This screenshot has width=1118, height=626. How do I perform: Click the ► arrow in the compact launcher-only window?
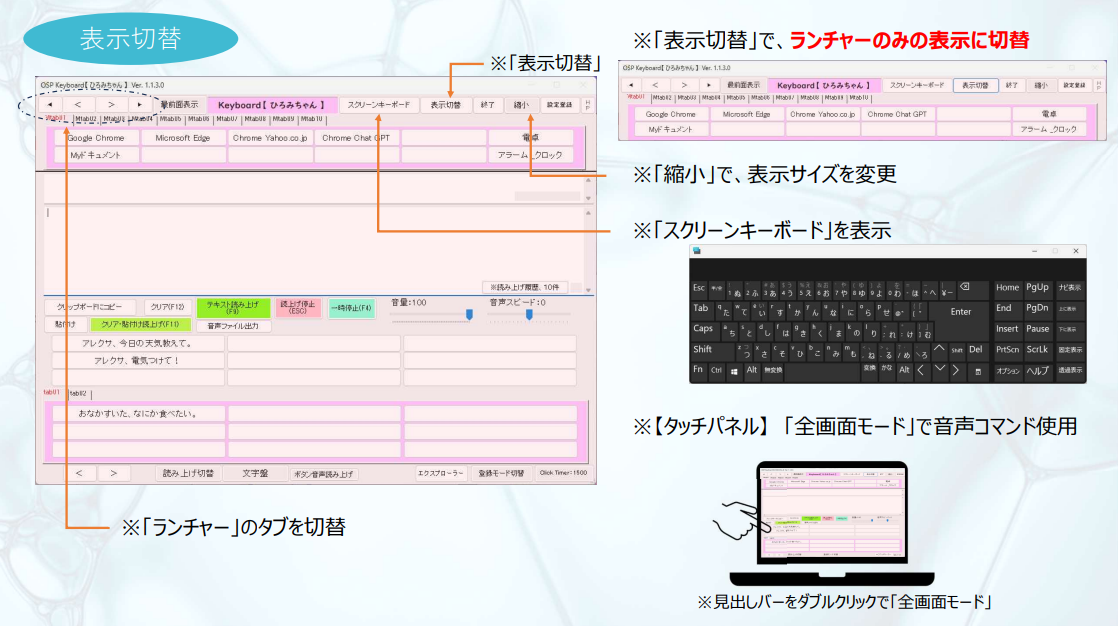709,85
